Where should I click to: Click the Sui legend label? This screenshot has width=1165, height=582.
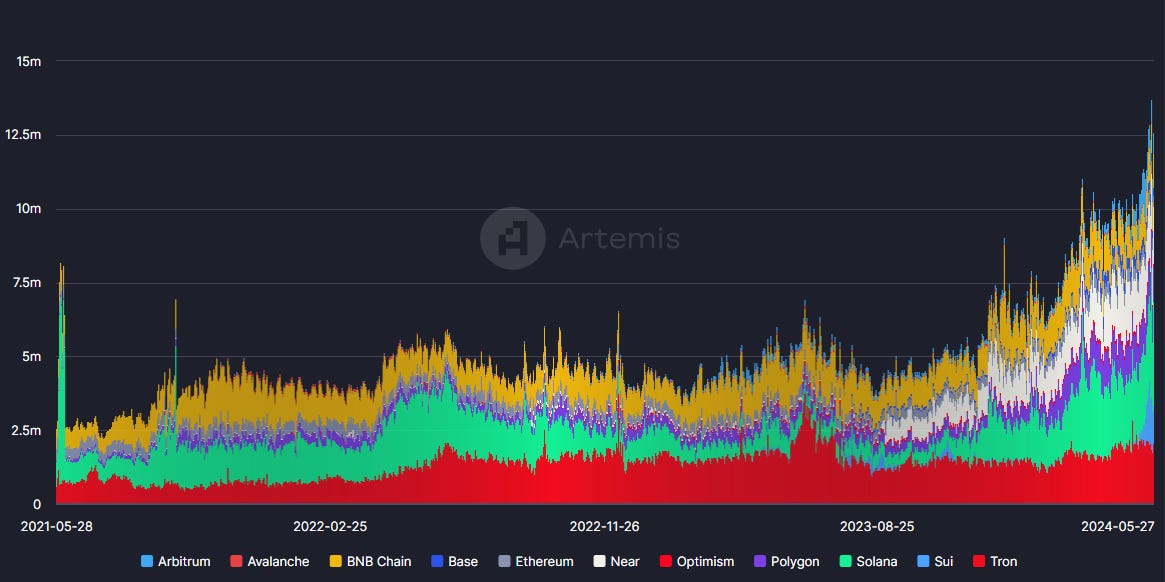[x=944, y=562]
